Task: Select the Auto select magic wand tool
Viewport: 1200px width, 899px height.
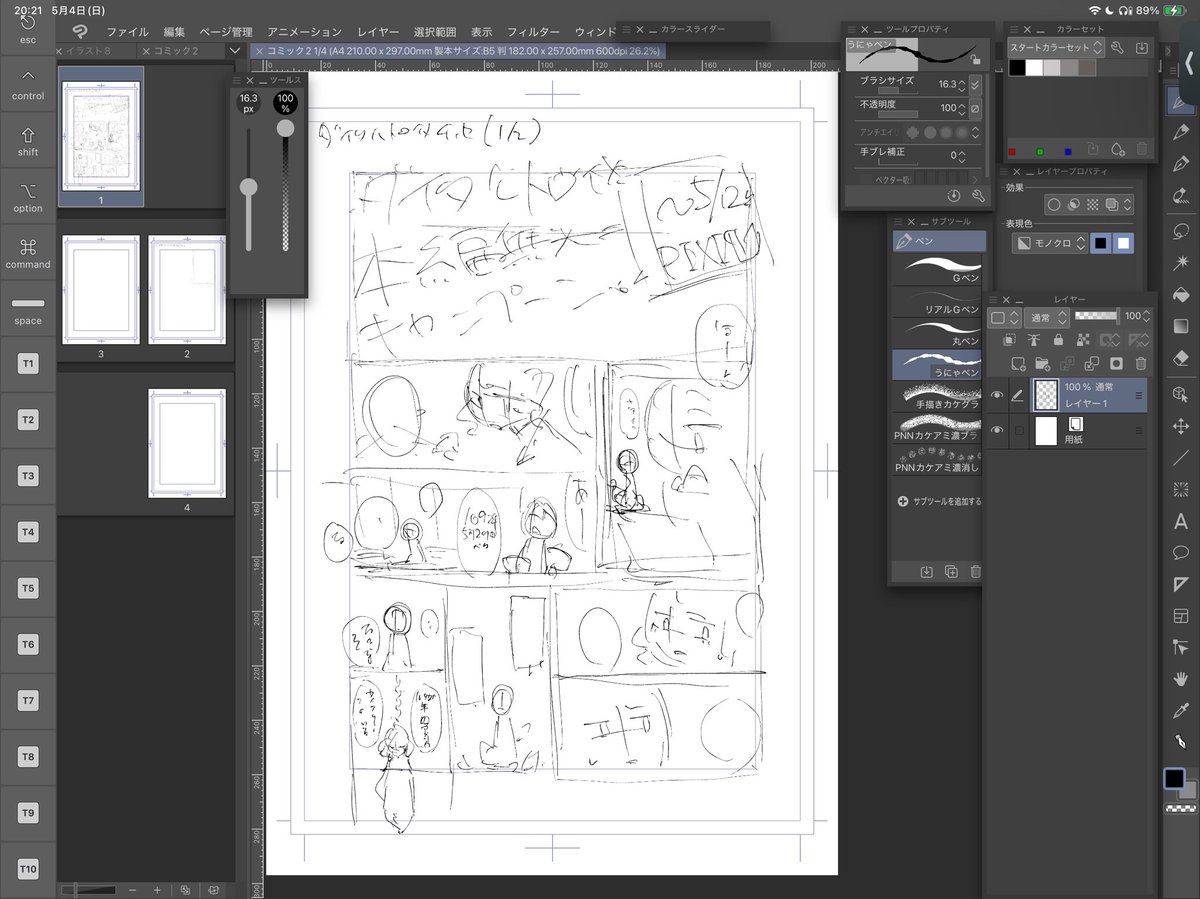Action: tap(1180, 263)
